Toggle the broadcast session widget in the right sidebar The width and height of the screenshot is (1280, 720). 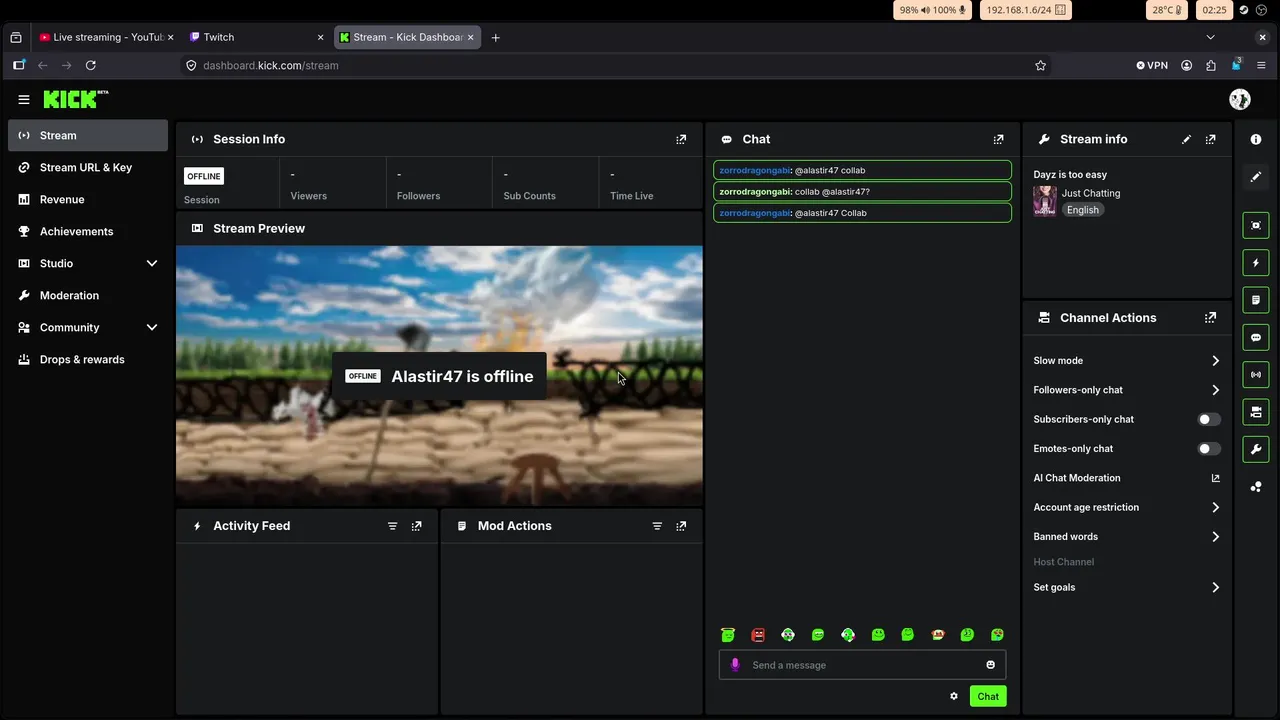[x=1256, y=375]
